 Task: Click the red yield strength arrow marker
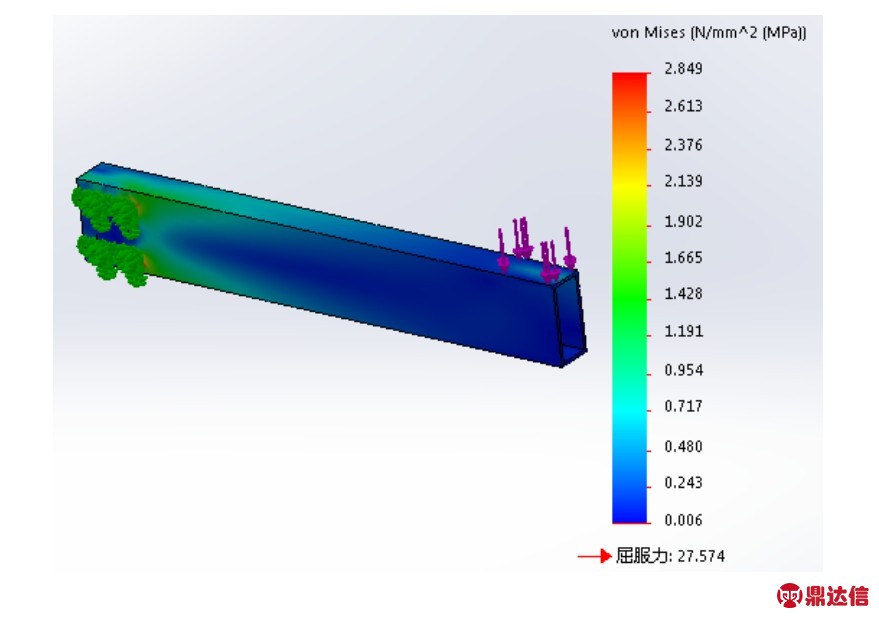pyautogui.click(x=594, y=556)
